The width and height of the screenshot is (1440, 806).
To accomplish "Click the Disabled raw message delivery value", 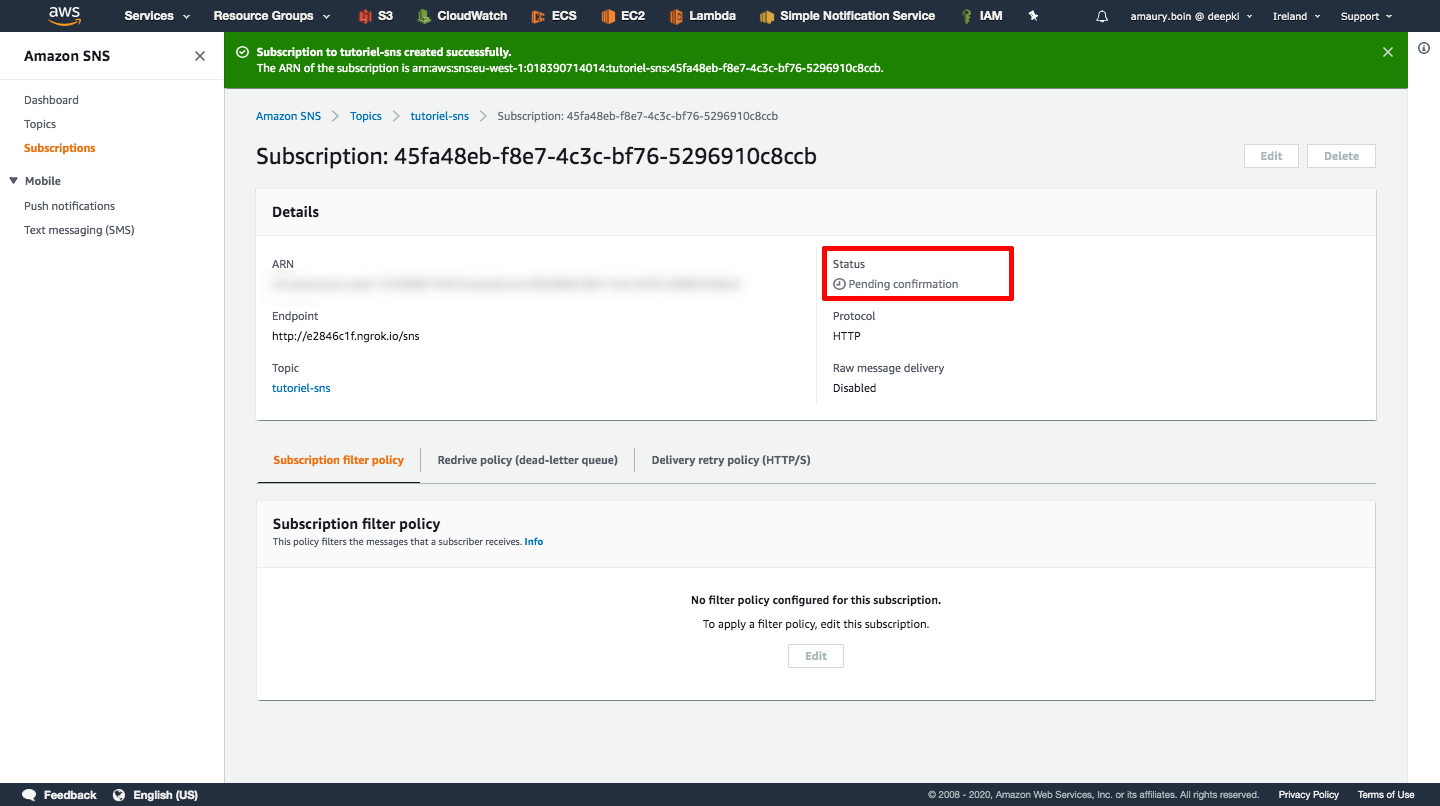I will 854,388.
